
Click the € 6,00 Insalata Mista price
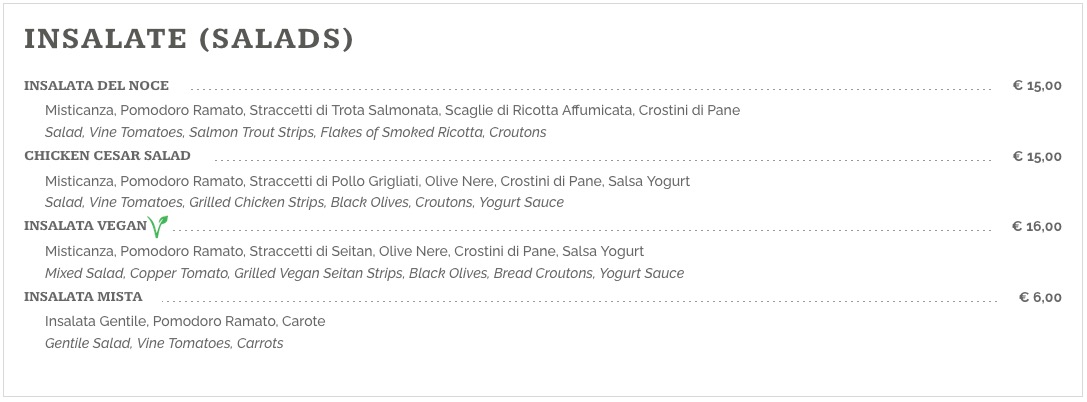[1041, 297]
